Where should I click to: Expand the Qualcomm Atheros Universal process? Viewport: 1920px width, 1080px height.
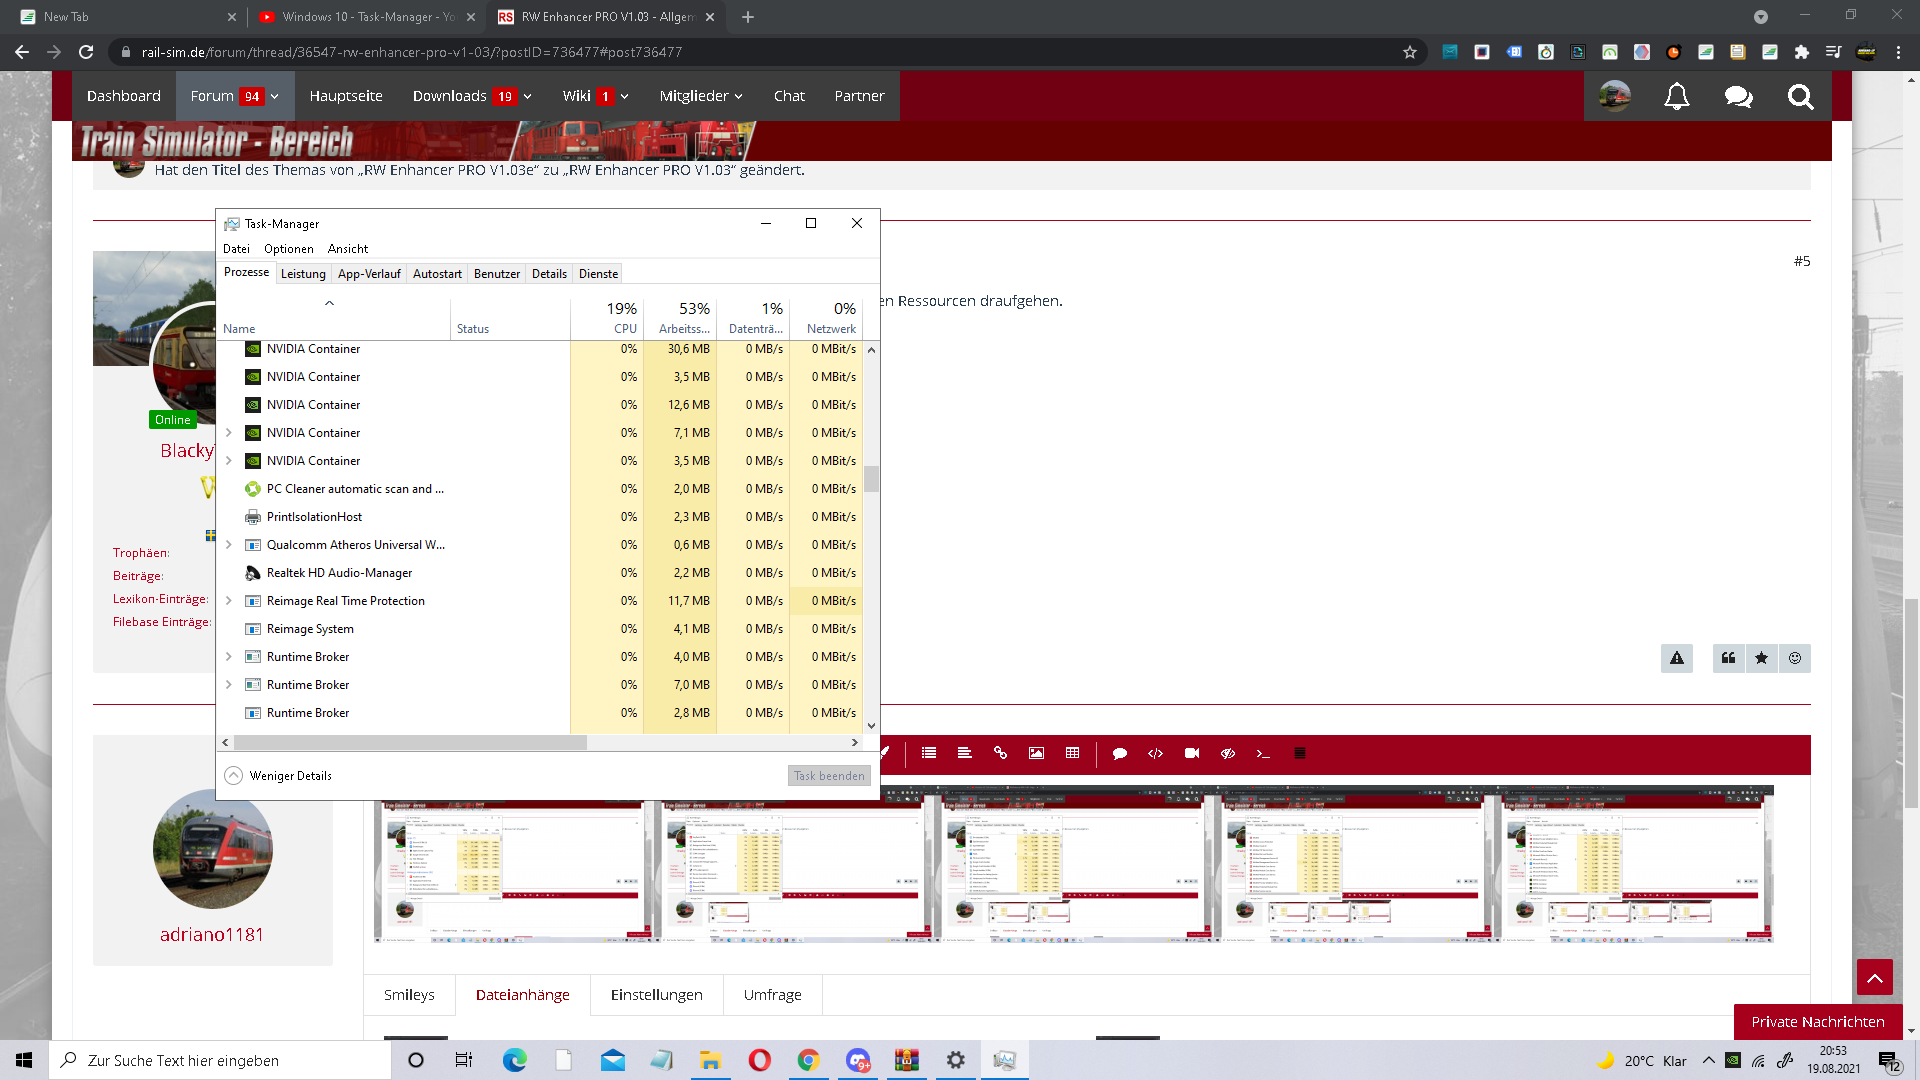229,545
